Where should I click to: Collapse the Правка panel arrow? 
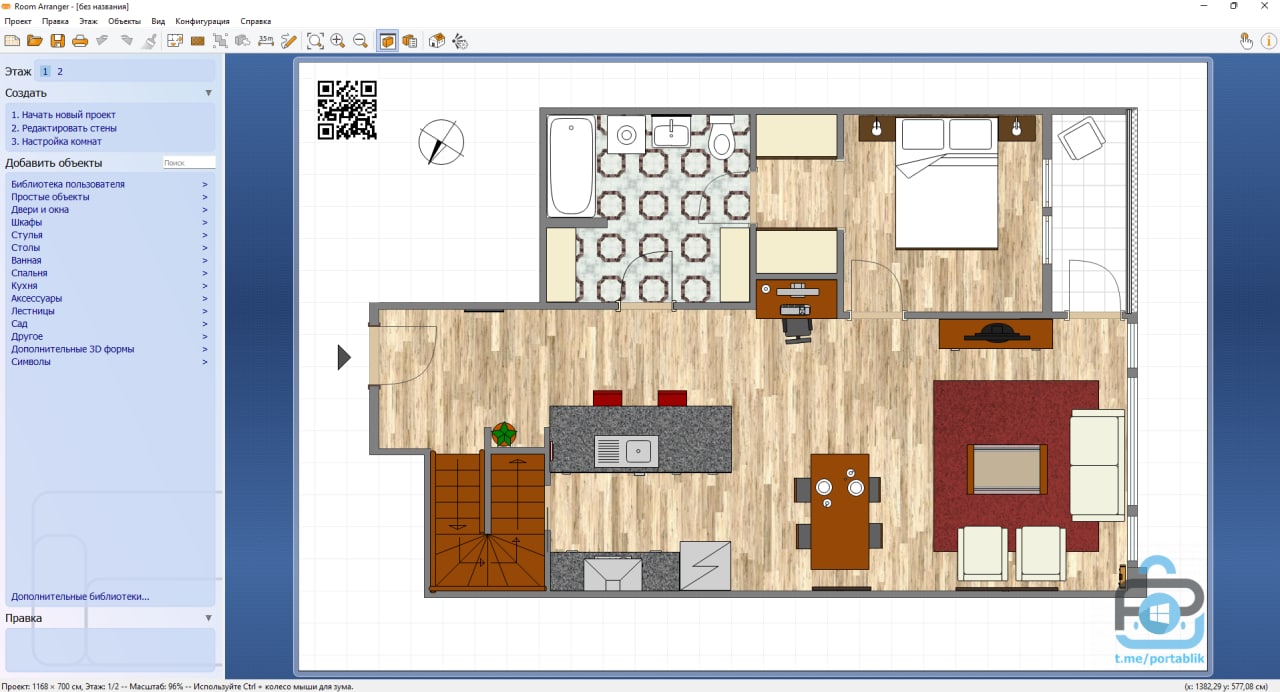tap(208, 618)
